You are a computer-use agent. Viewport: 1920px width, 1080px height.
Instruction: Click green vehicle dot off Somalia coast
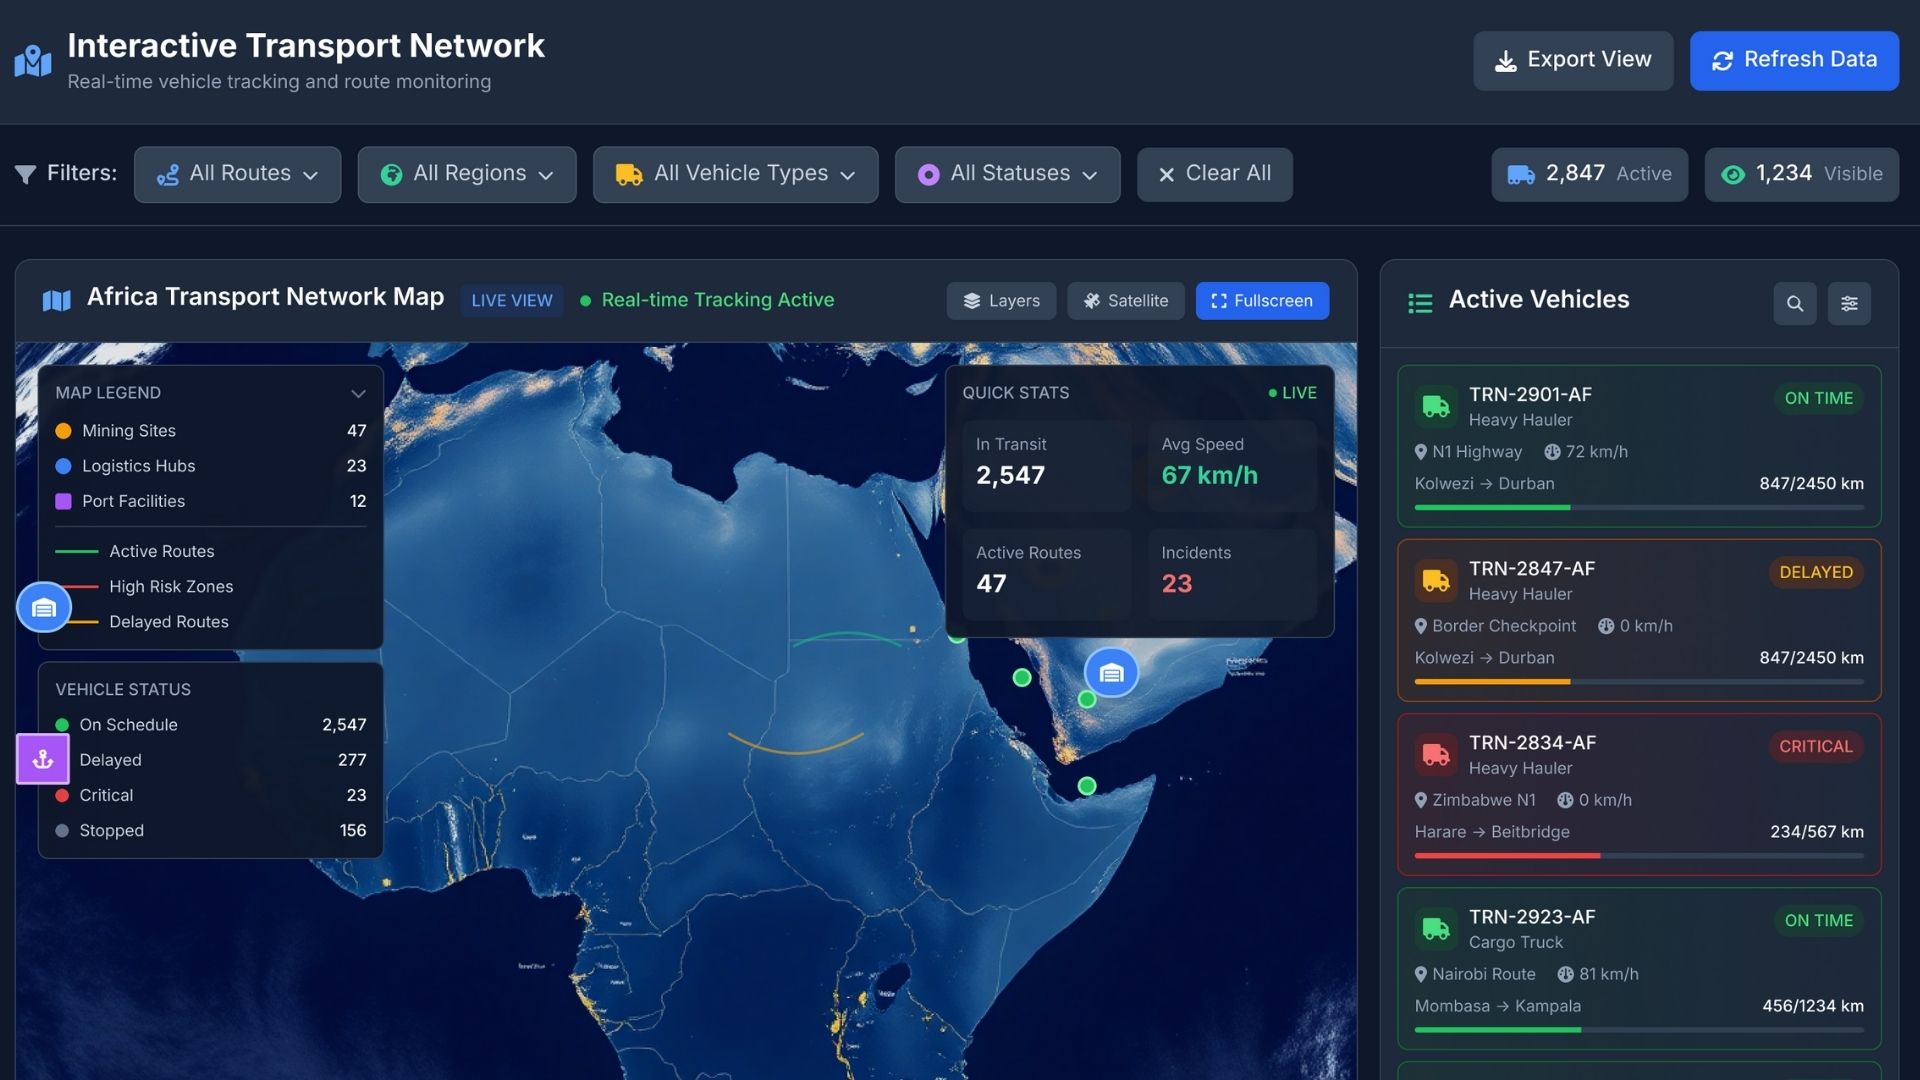pyautogui.click(x=1087, y=786)
